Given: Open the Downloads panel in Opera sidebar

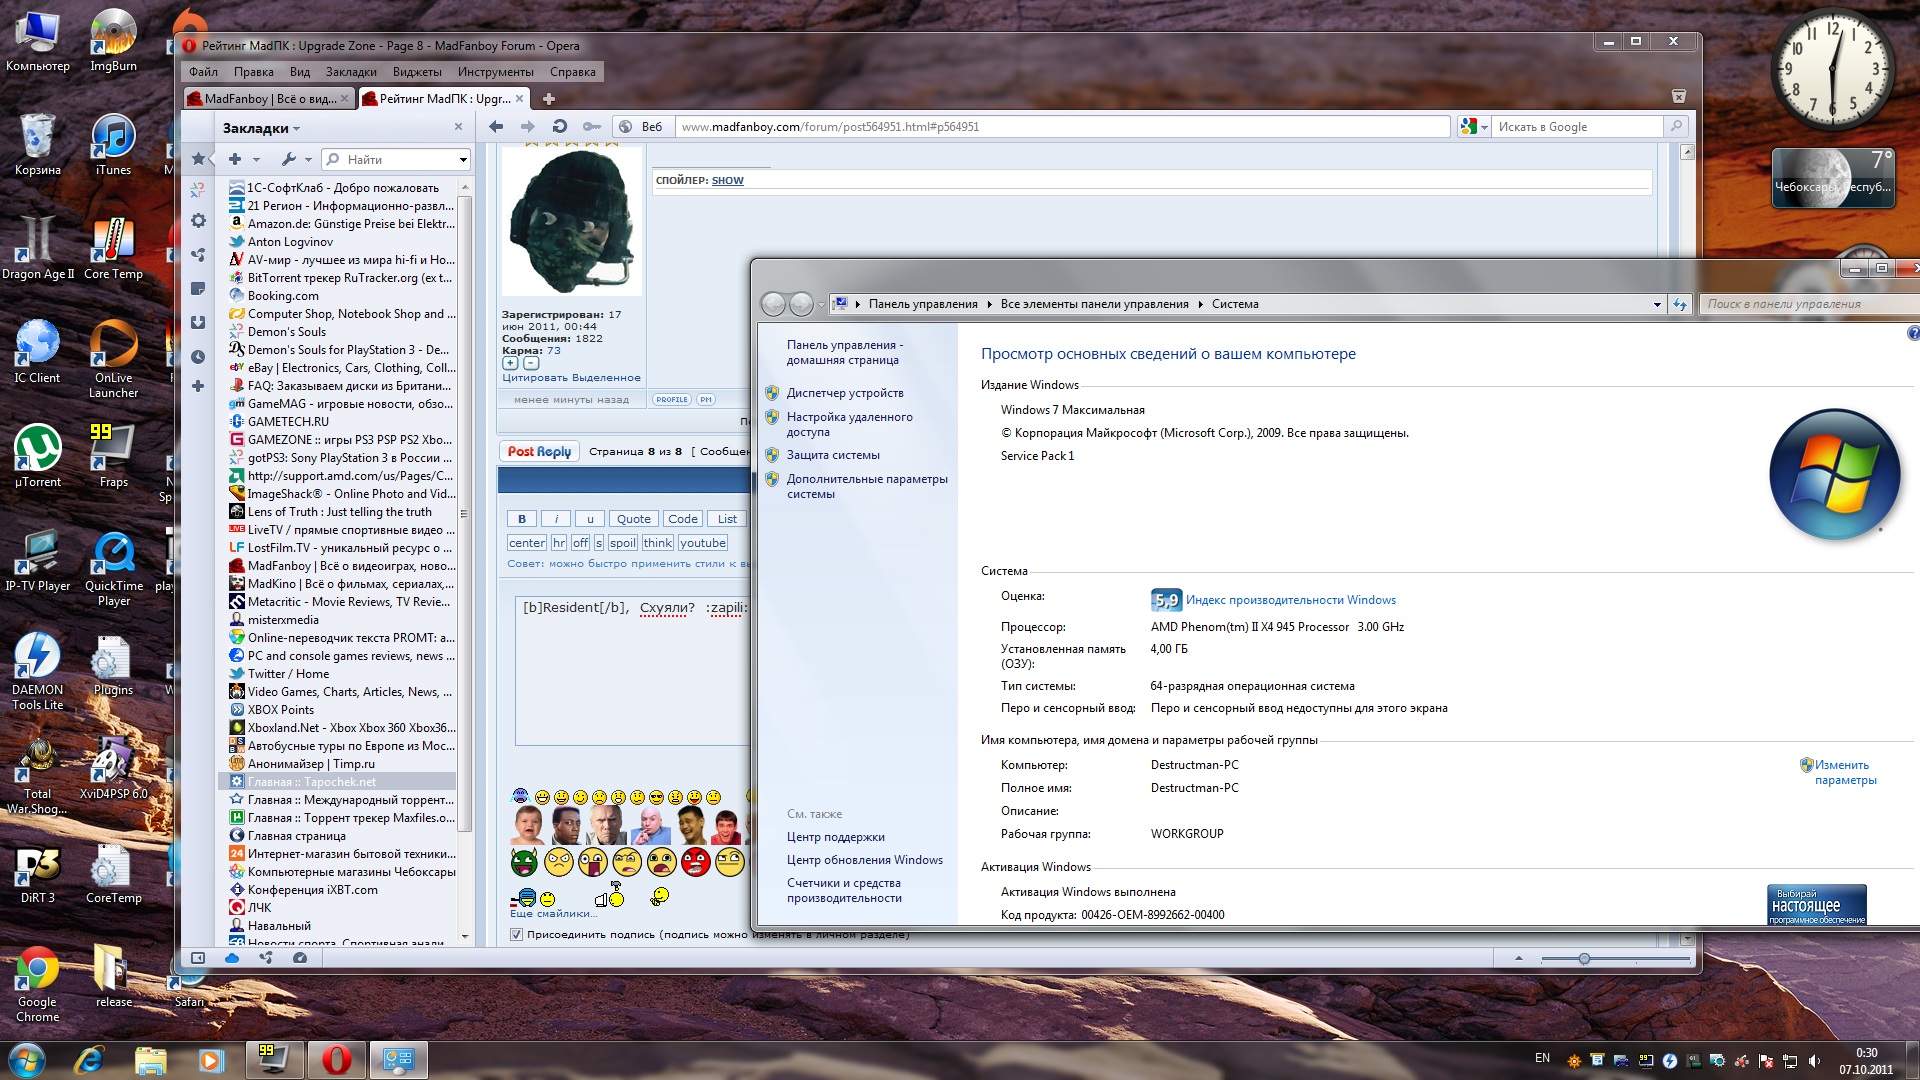Looking at the screenshot, I should [198, 323].
